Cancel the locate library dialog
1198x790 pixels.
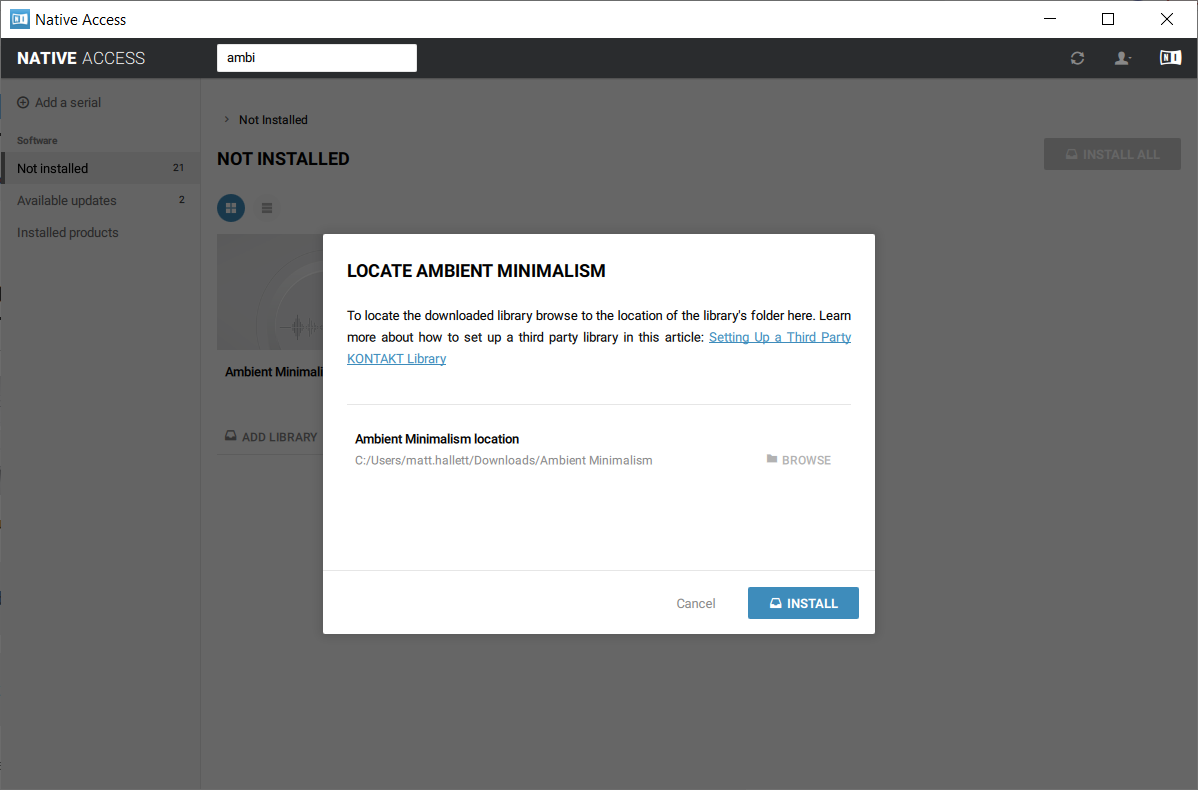[x=695, y=603]
